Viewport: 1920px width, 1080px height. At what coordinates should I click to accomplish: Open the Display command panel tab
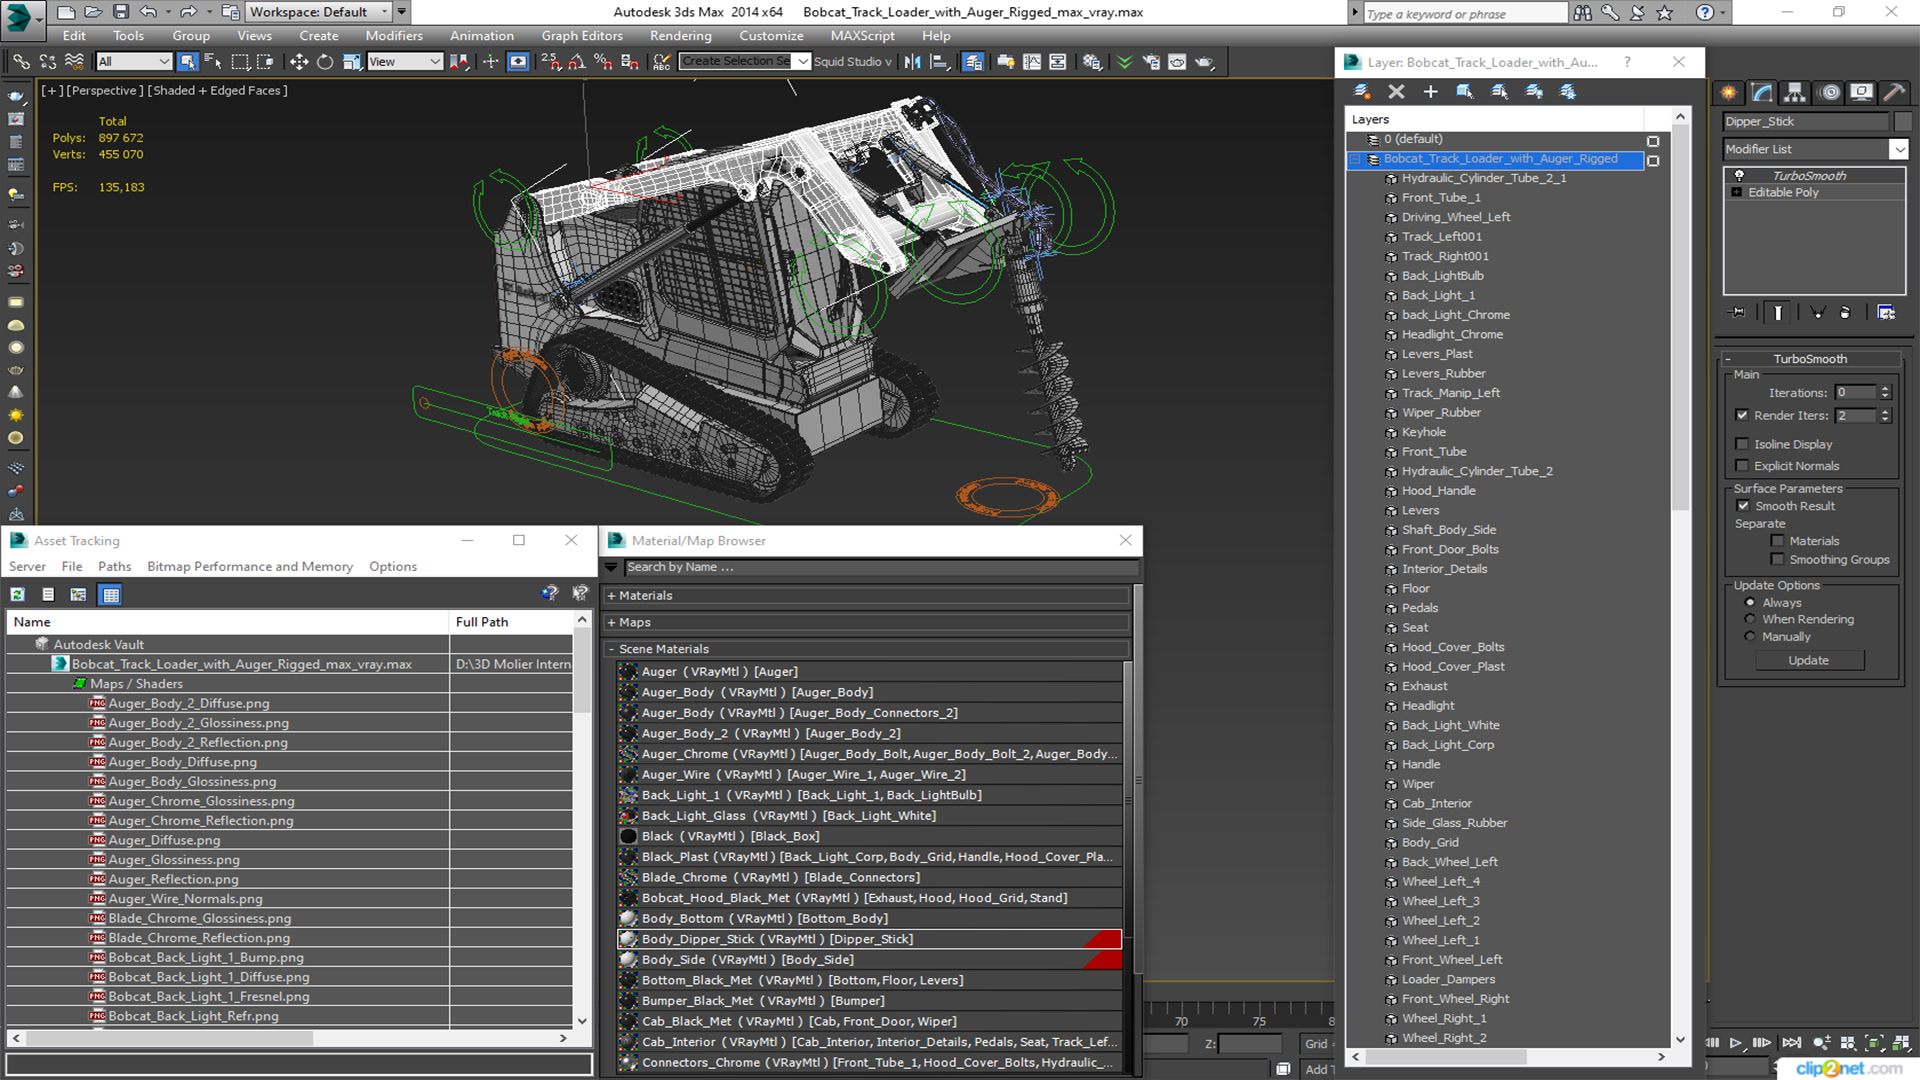(x=1861, y=92)
